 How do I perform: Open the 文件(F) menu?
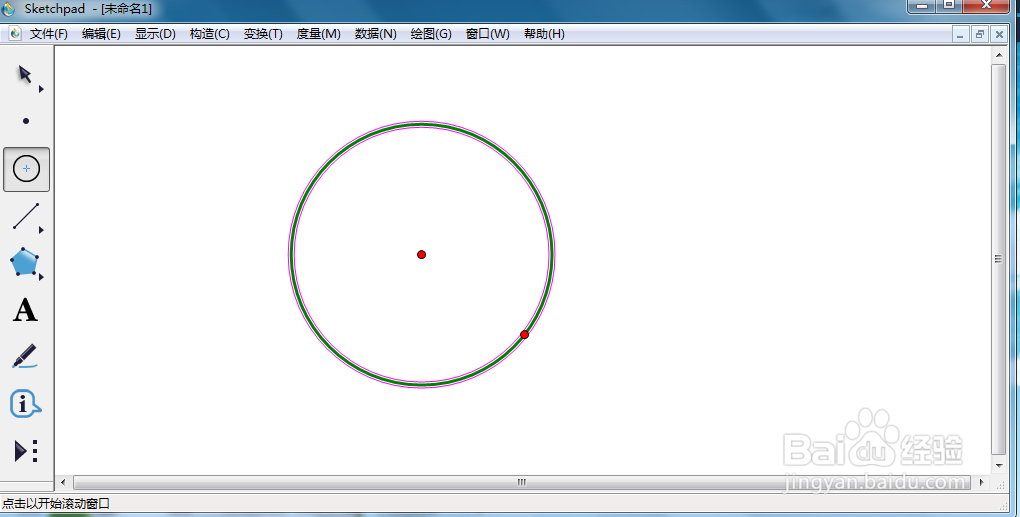(49, 34)
